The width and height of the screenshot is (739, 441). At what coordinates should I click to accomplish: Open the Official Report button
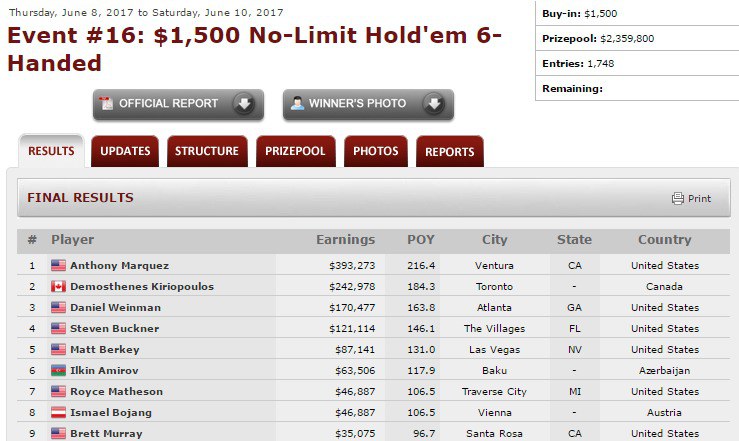coord(168,104)
